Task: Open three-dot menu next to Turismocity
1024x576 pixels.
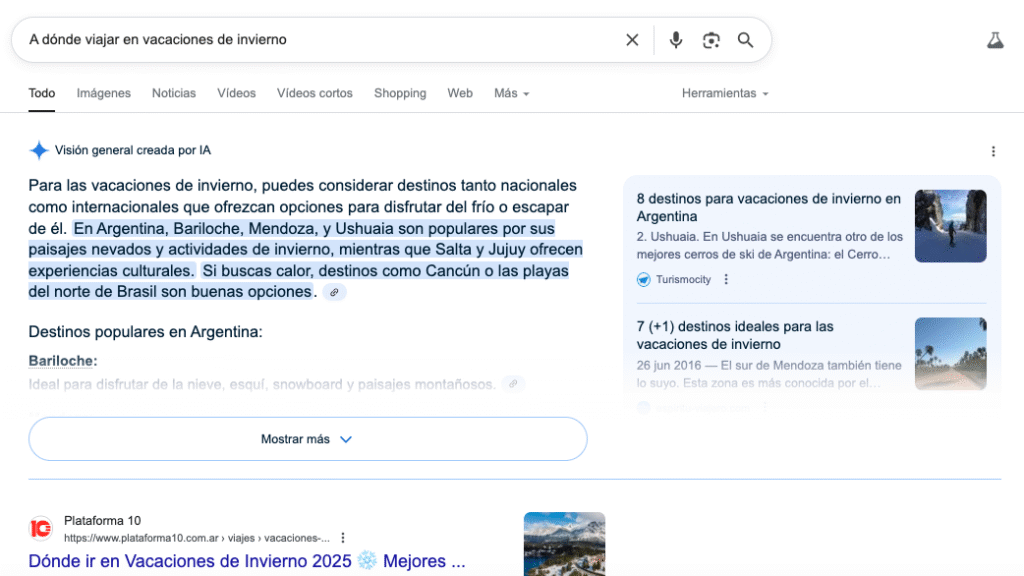Action: [726, 279]
